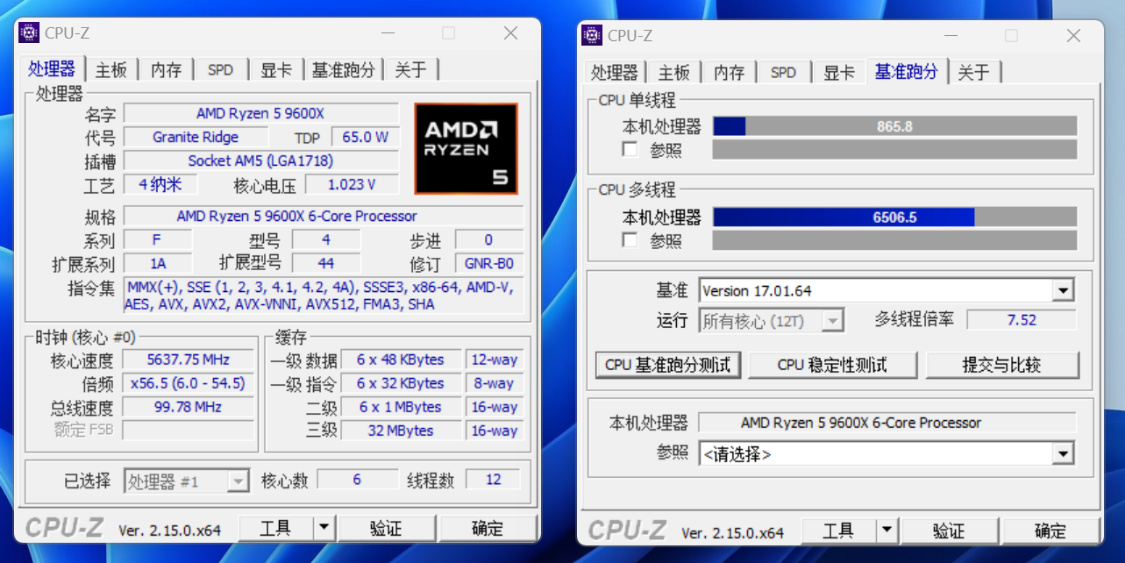Click 三级 cache value 32 MBytes
Viewport: 1125px width, 563px height.
[x=400, y=430]
